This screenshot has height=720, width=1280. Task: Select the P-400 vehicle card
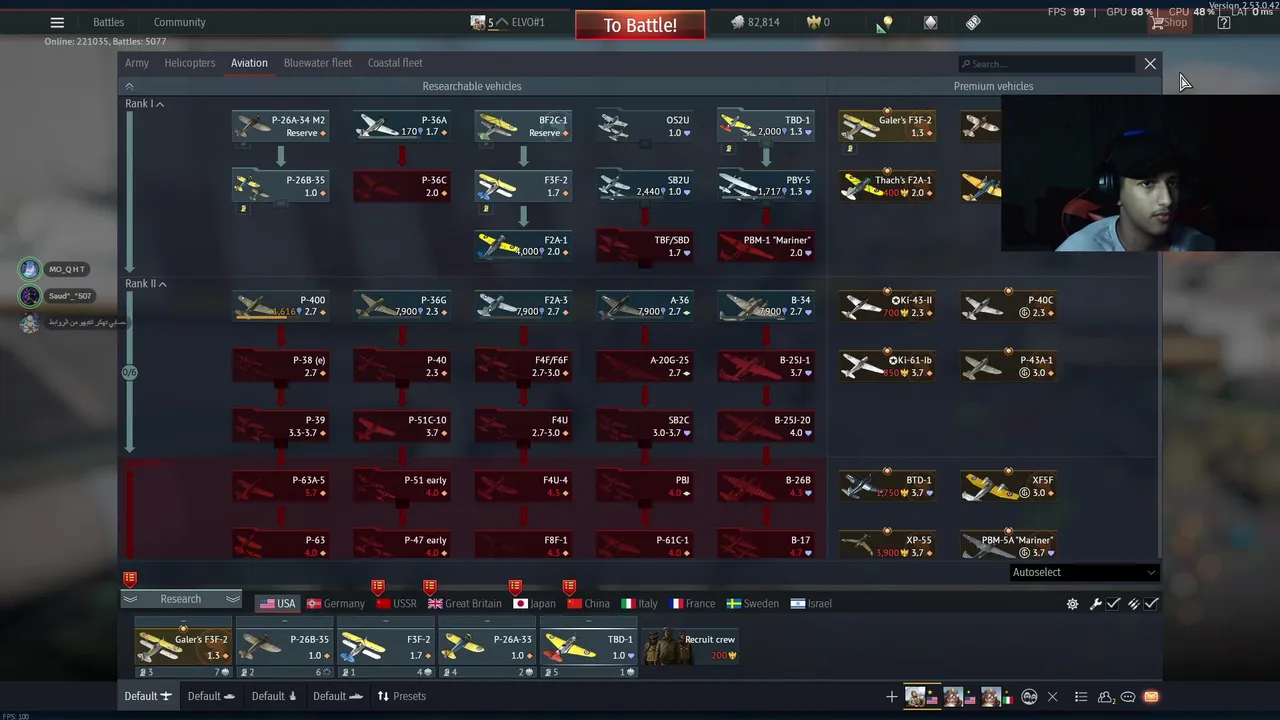(281, 306)
